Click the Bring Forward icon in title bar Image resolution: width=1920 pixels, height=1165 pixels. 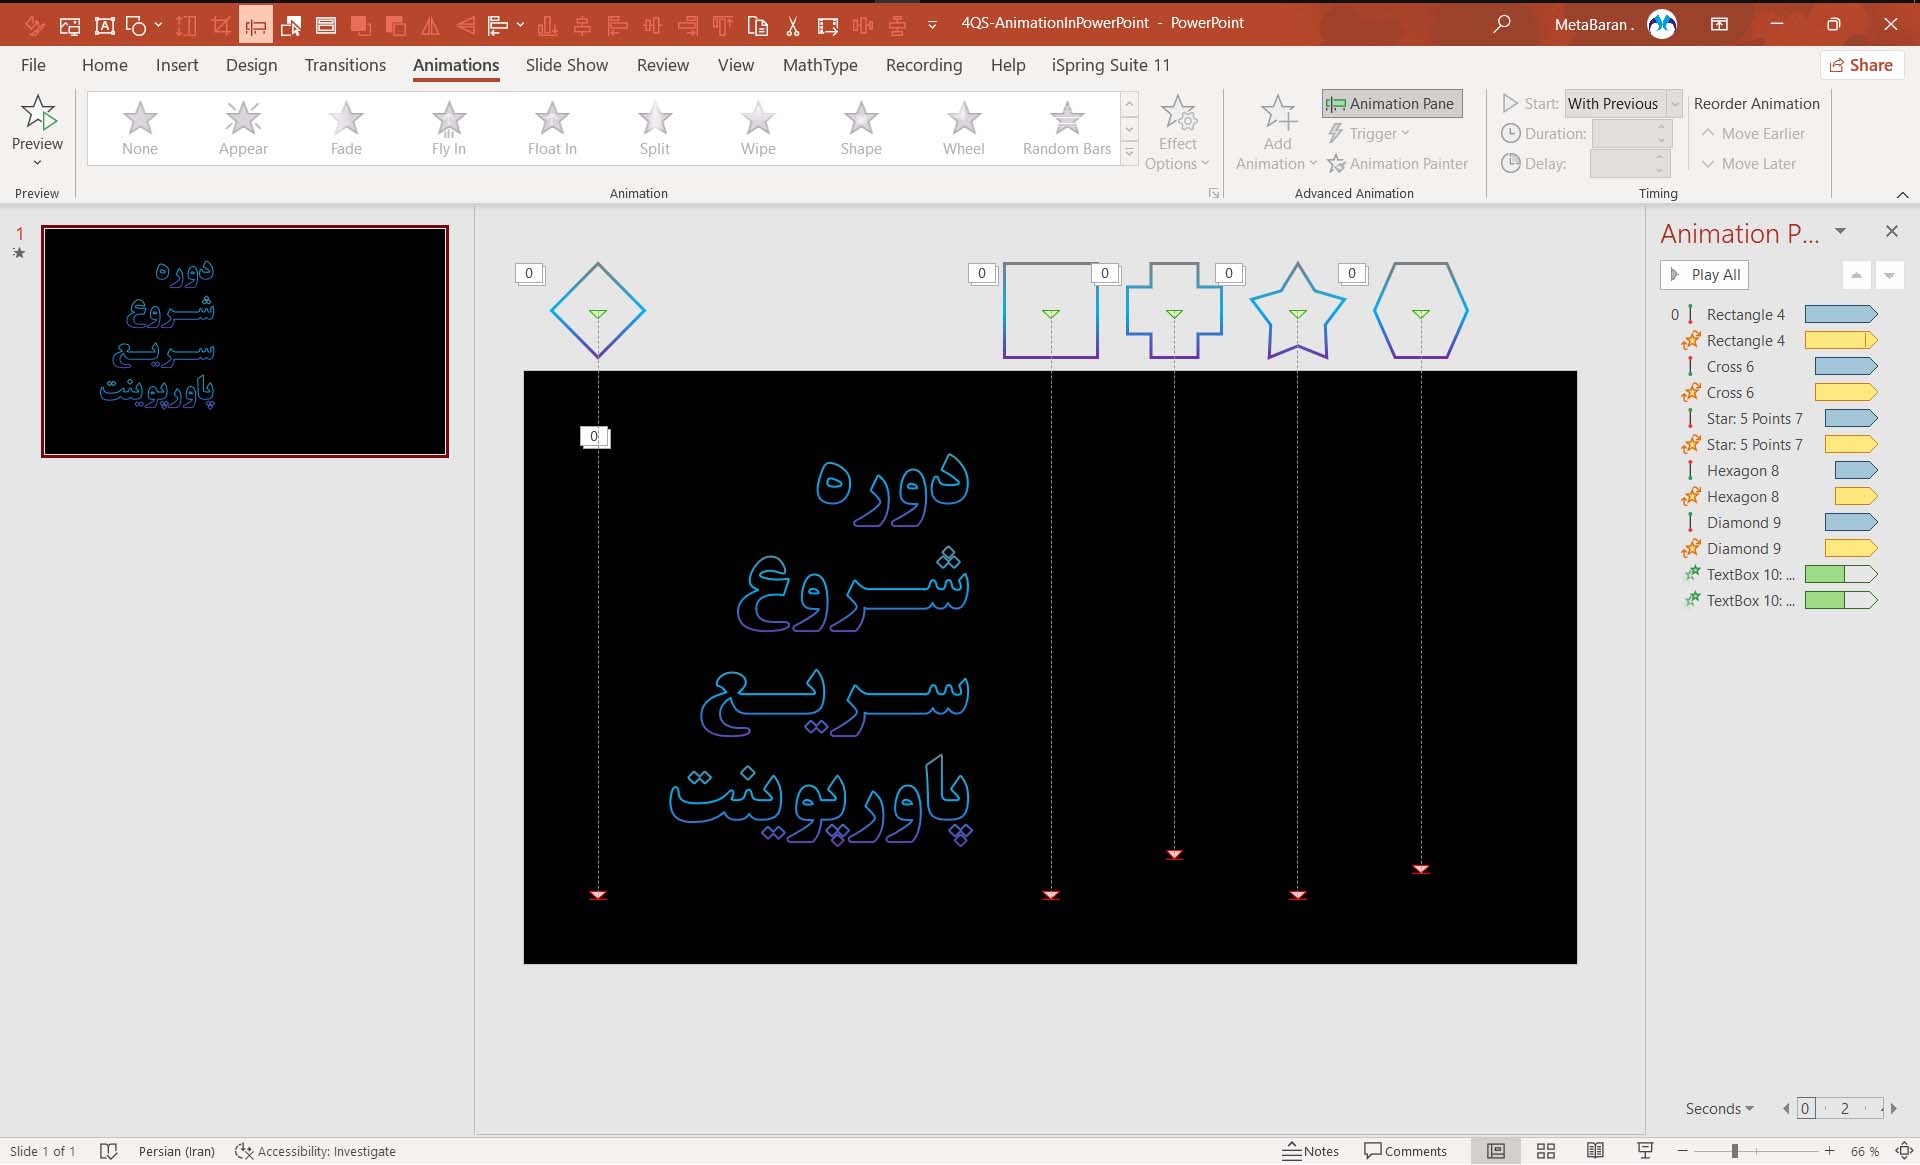tap(360, 25)
